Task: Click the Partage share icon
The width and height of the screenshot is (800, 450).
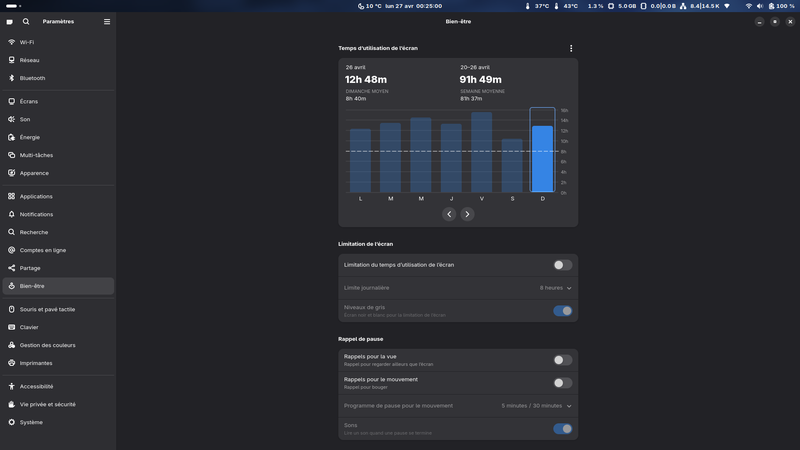Action: tap(11, 268)
